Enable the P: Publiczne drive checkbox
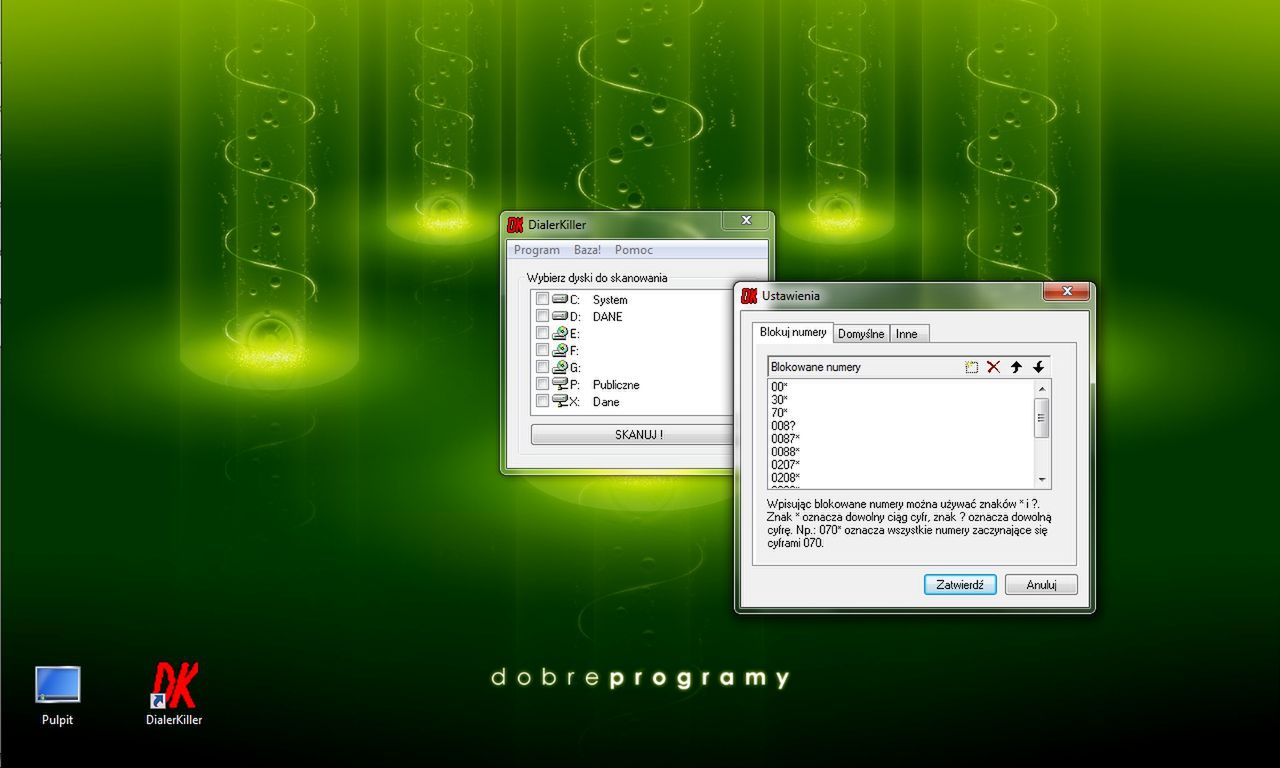This screenshot has height=768, width=1280. pyautogui.click(x=542, y=384)
